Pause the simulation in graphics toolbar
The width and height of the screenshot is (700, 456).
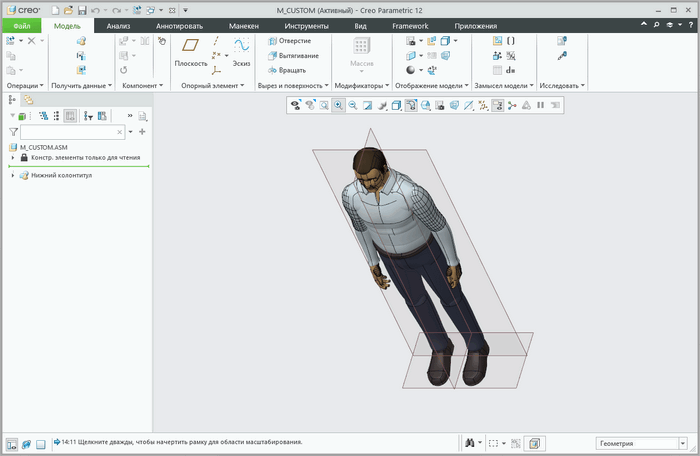[x=541, y=105]
